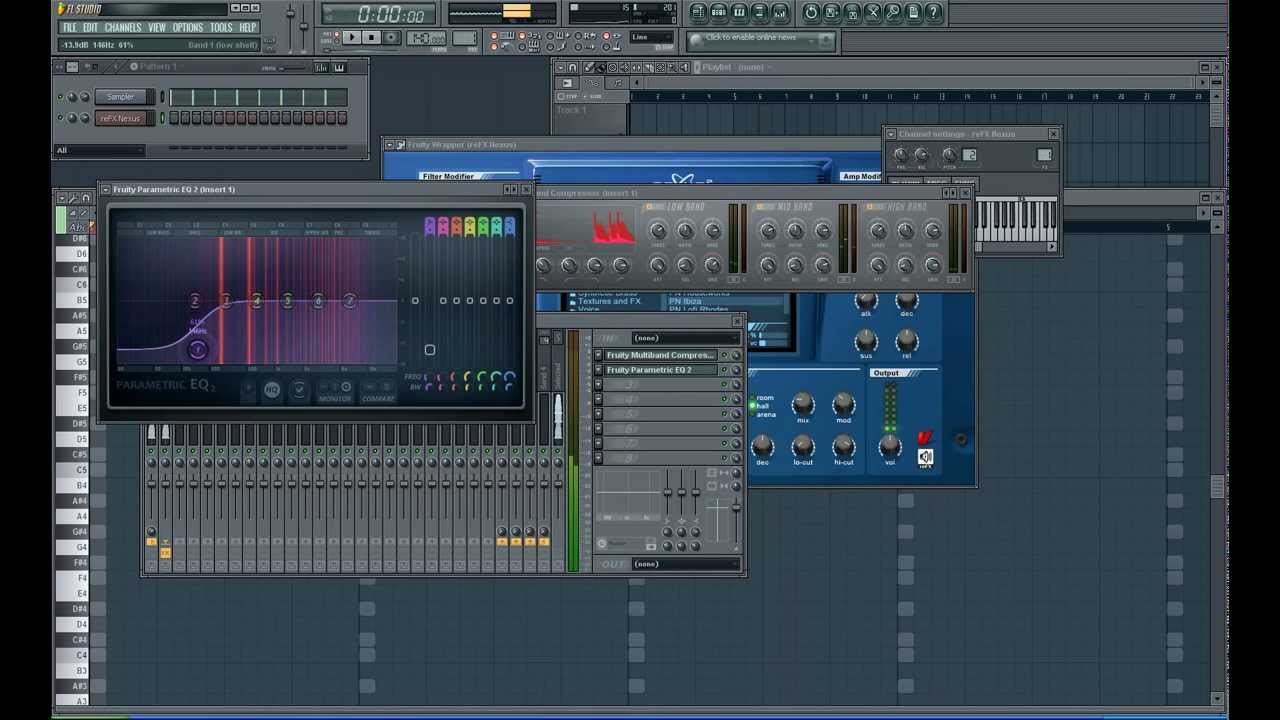Select EQ band 6 handle
Viewport: 1280px width, 720px height.
click(318, 301)
